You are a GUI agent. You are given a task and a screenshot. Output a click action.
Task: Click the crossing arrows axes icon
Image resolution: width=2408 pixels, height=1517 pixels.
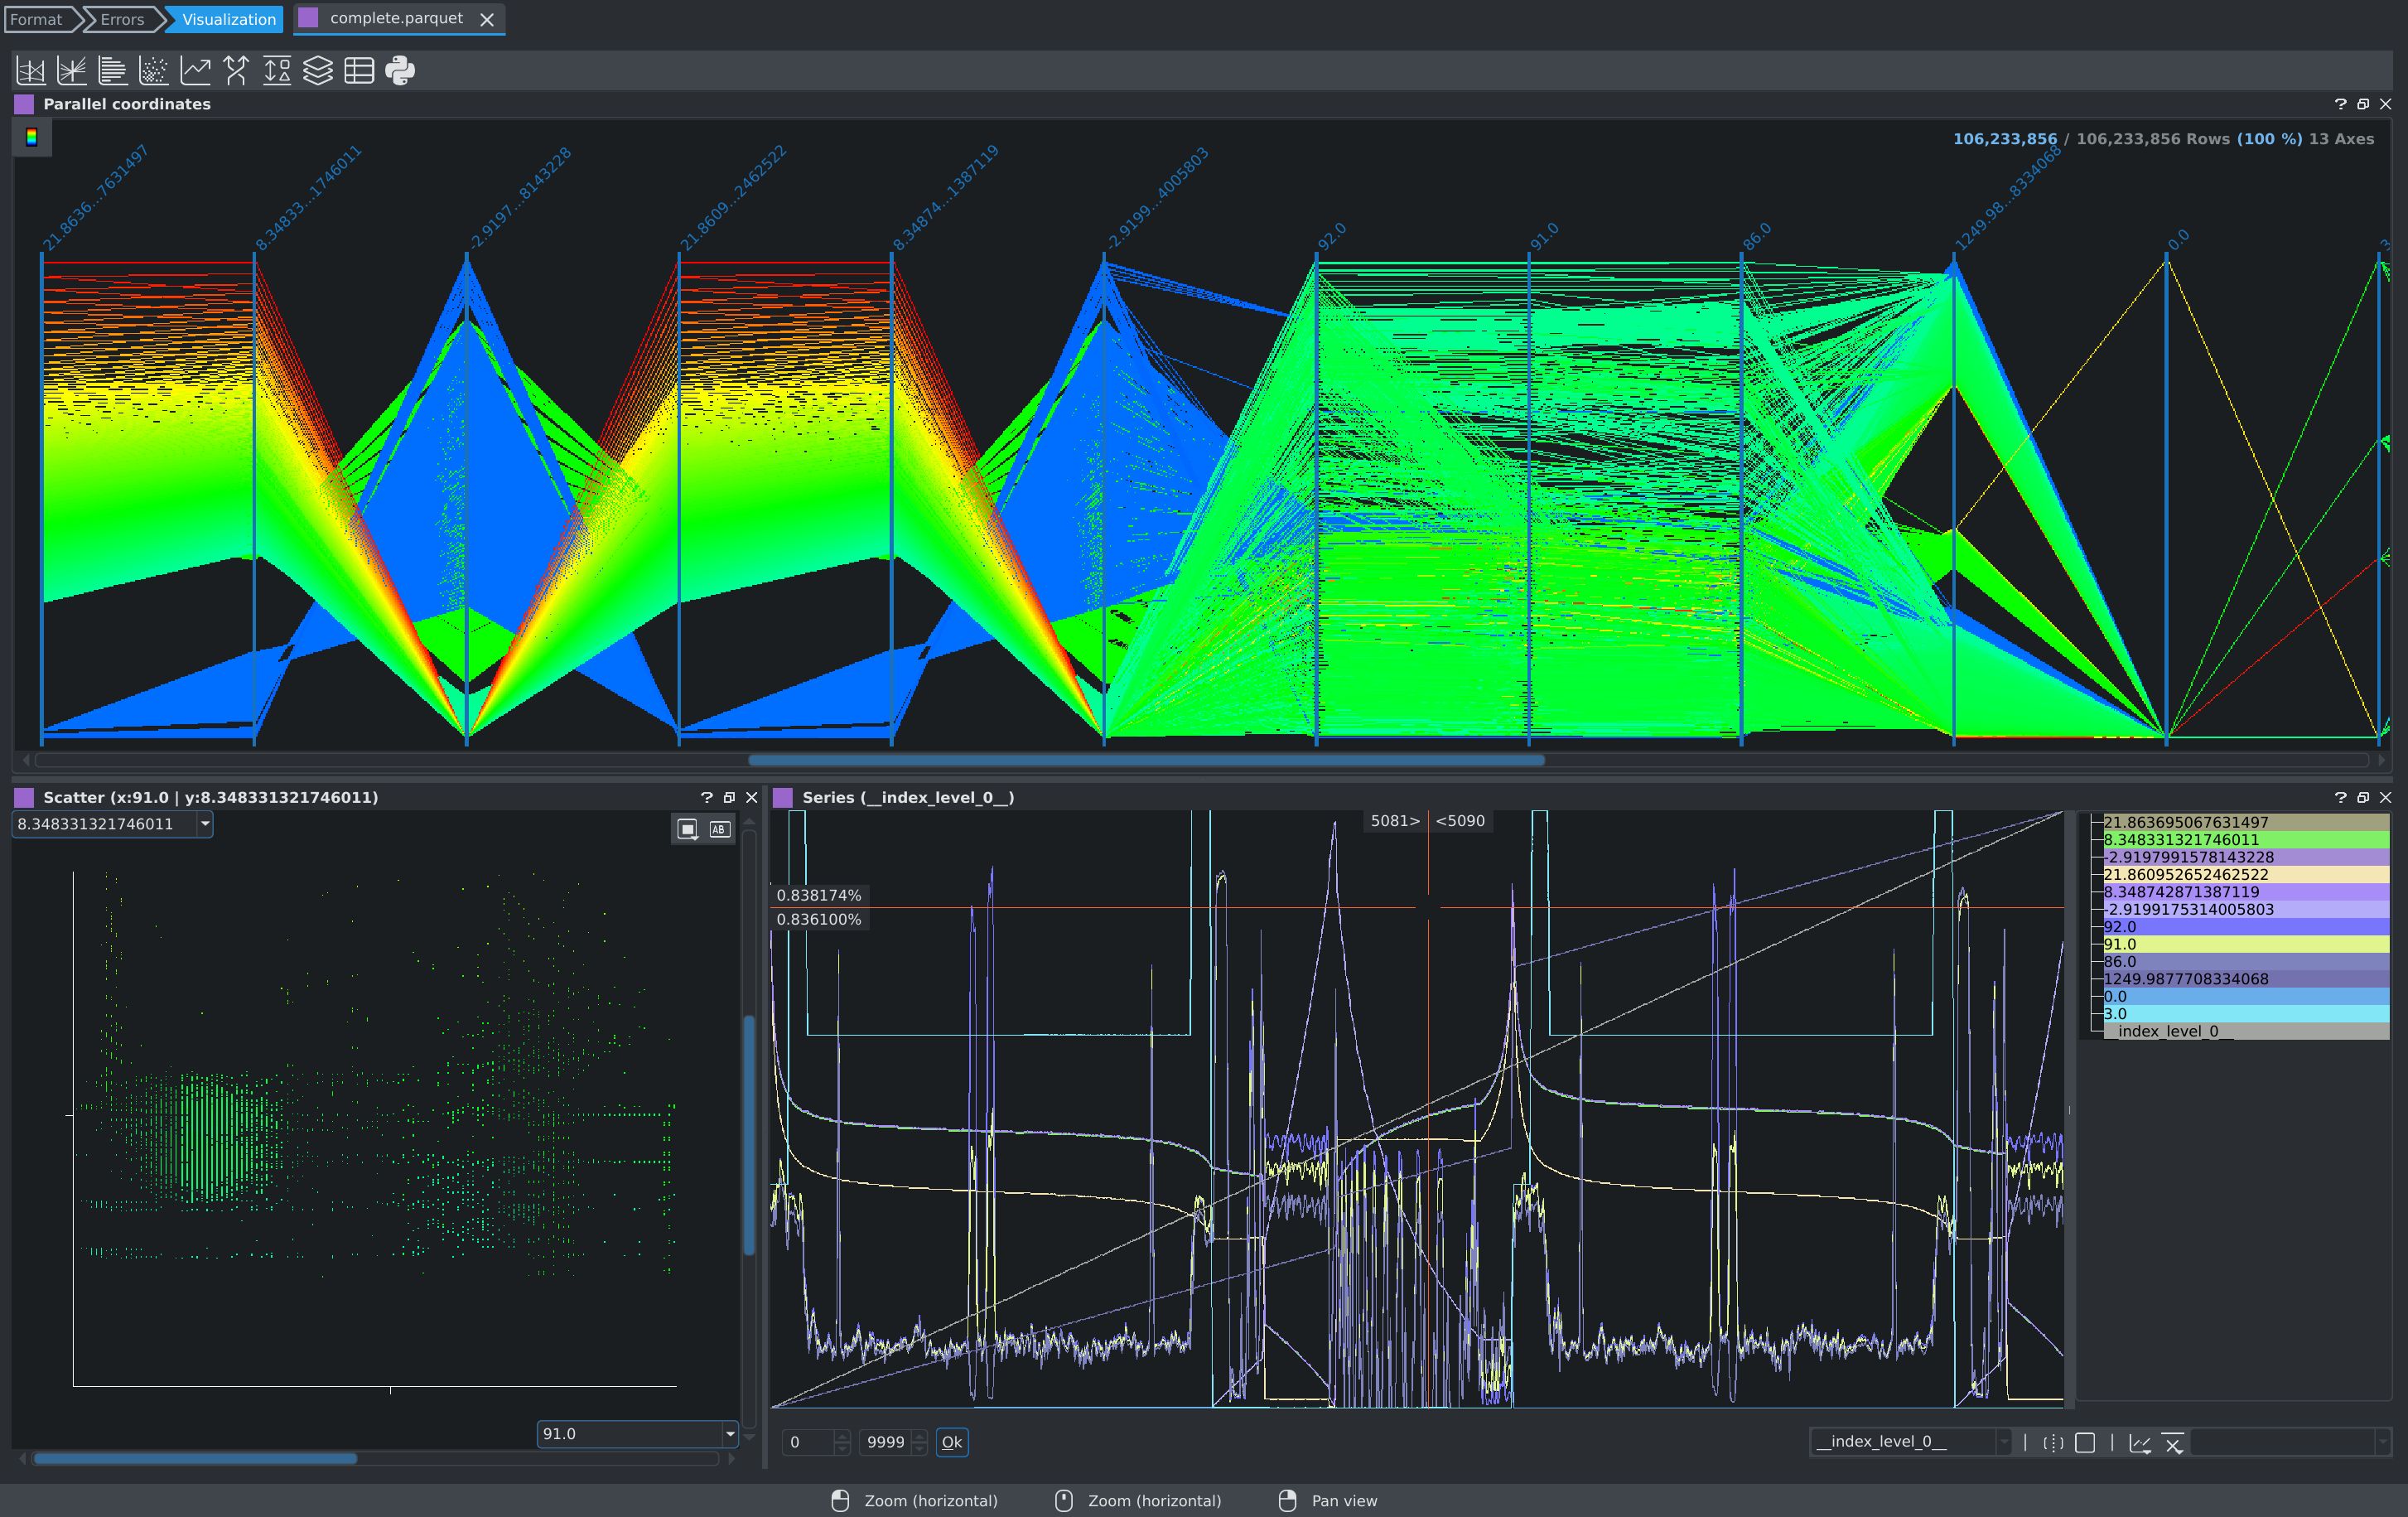[x=236, y=70]
